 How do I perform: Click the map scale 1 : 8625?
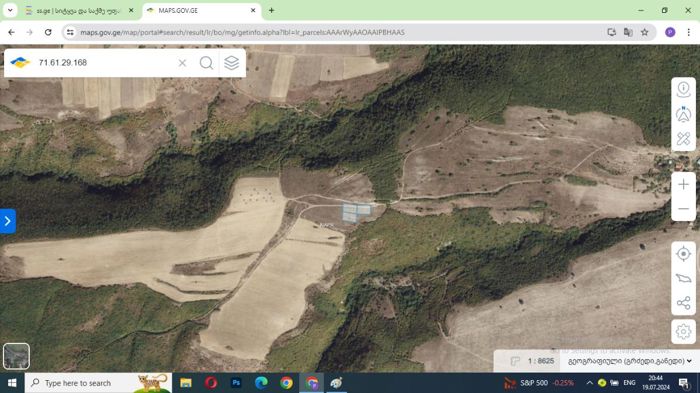click(x=541, y=361)
